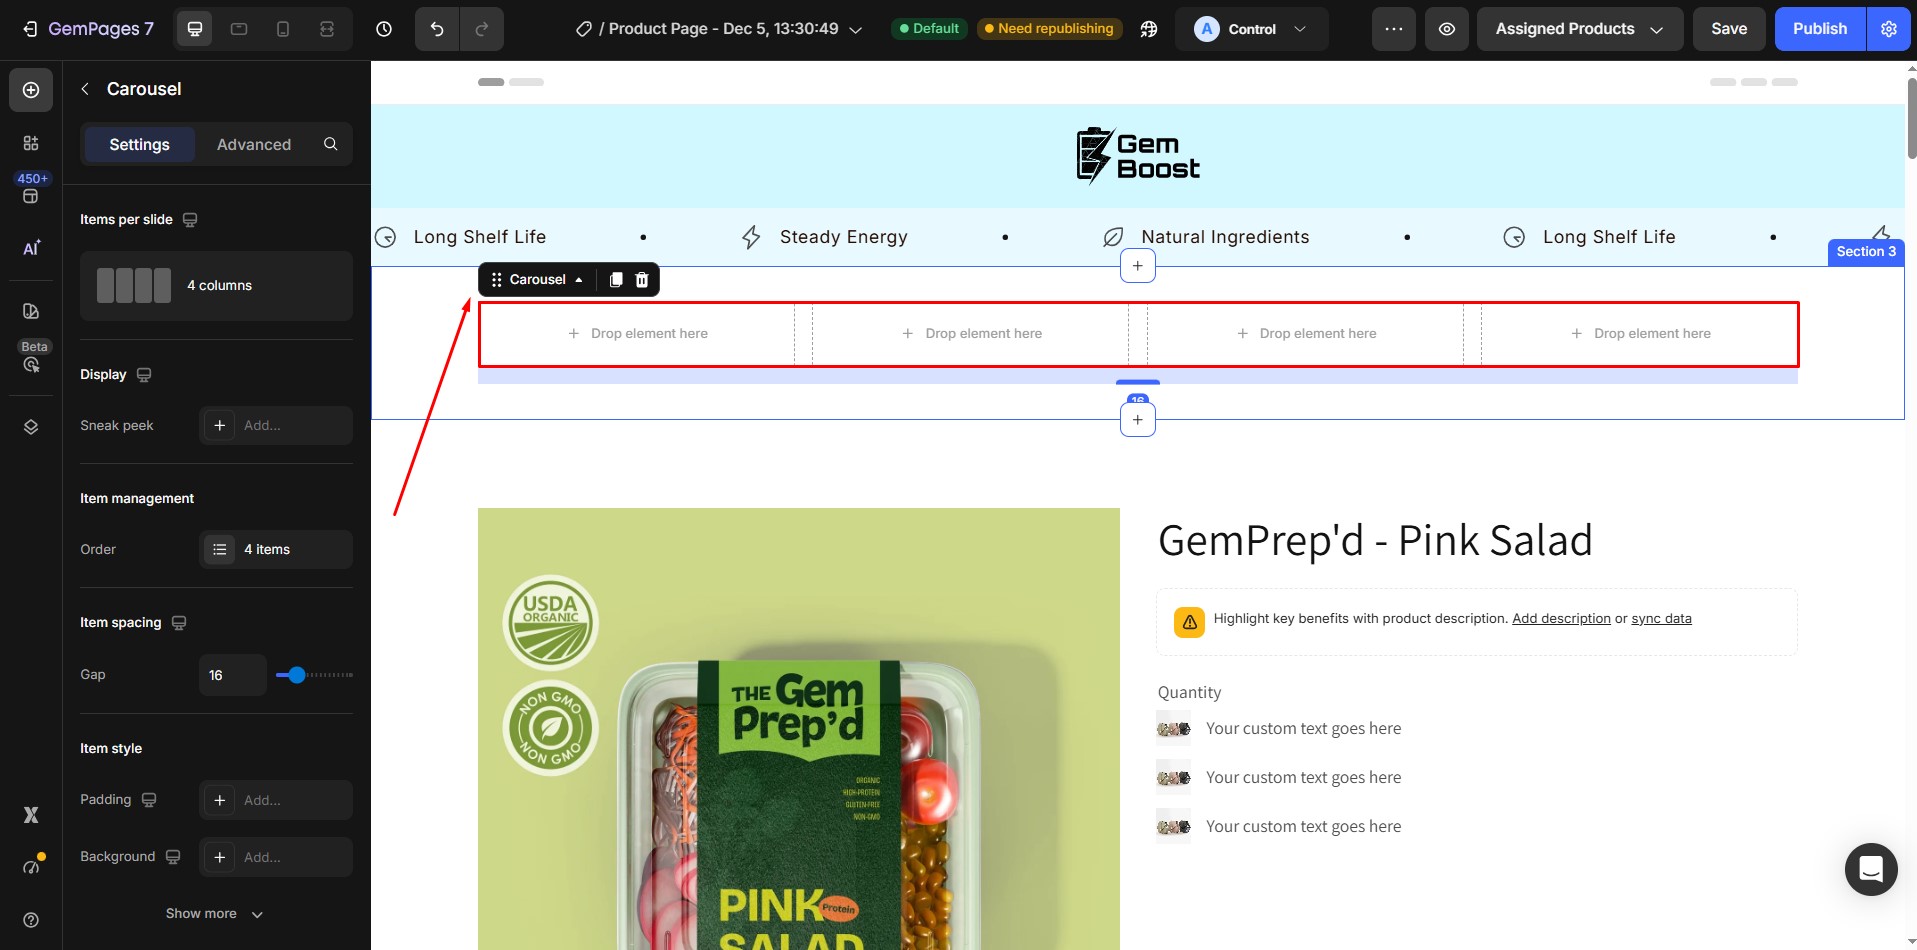Redo the last undone change
This screenshot has height=950, width=1917.
482,29
